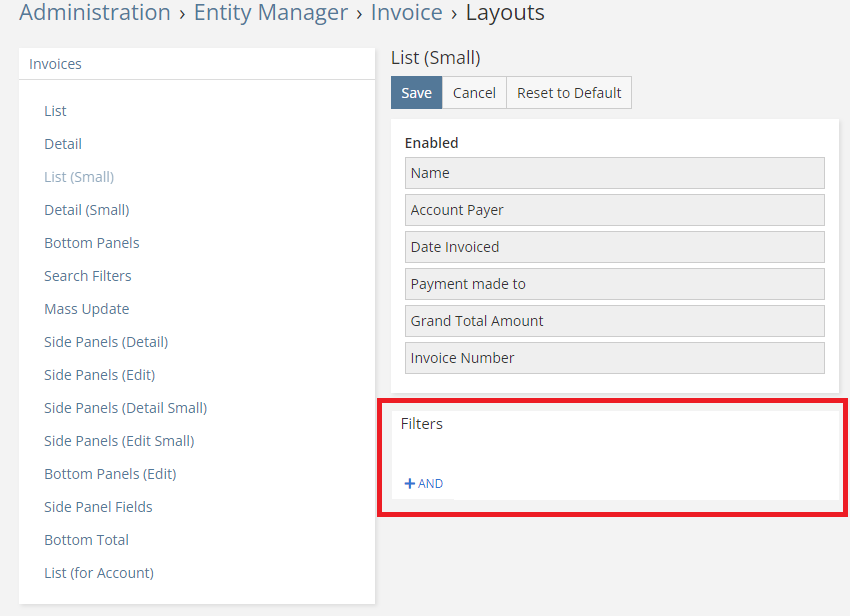This screenshot has height=616, width=850.
Task: Select the Detail (Small) layout
Action: tap(86, 210)
